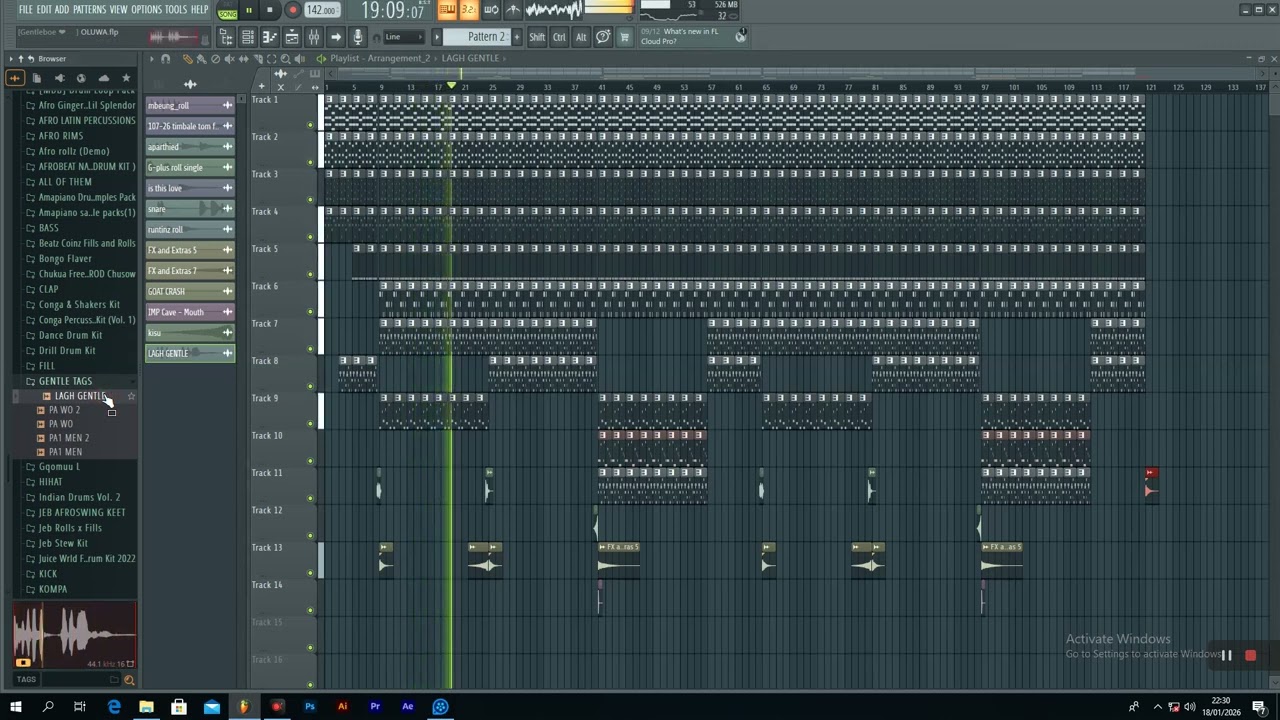Click the Windows Start button
The image size is (1280, 720).
coord(15,706)
